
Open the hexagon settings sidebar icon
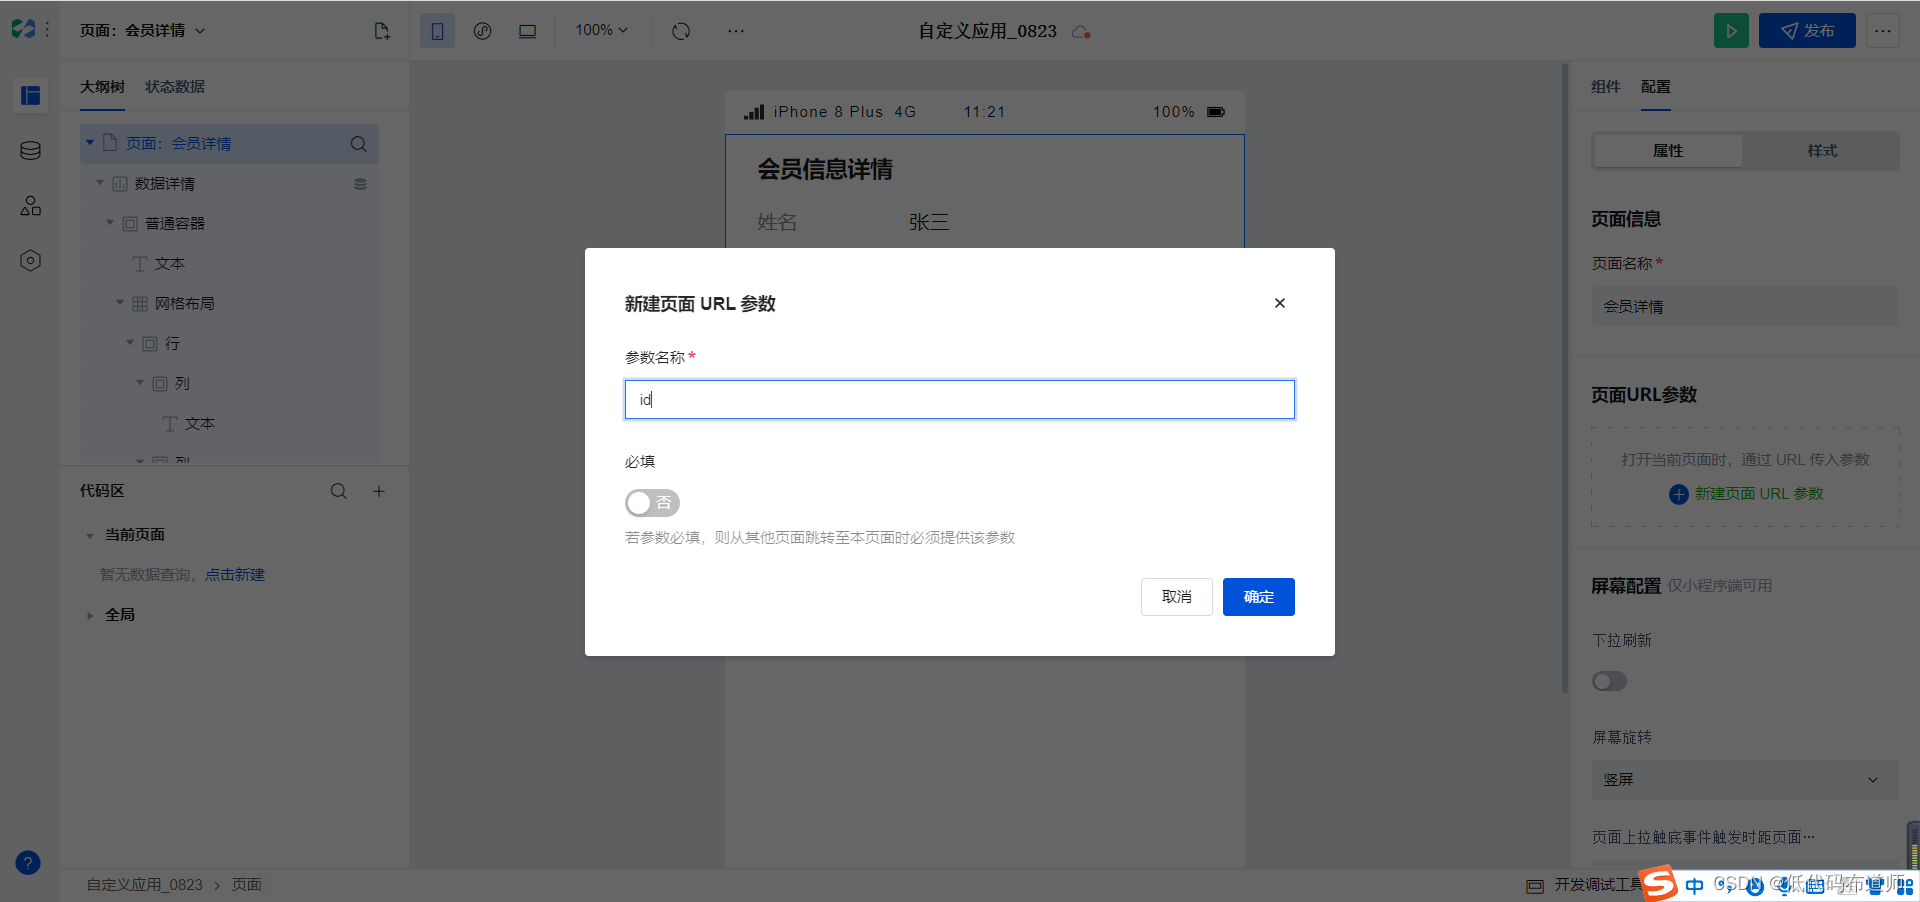coord(30,261)
